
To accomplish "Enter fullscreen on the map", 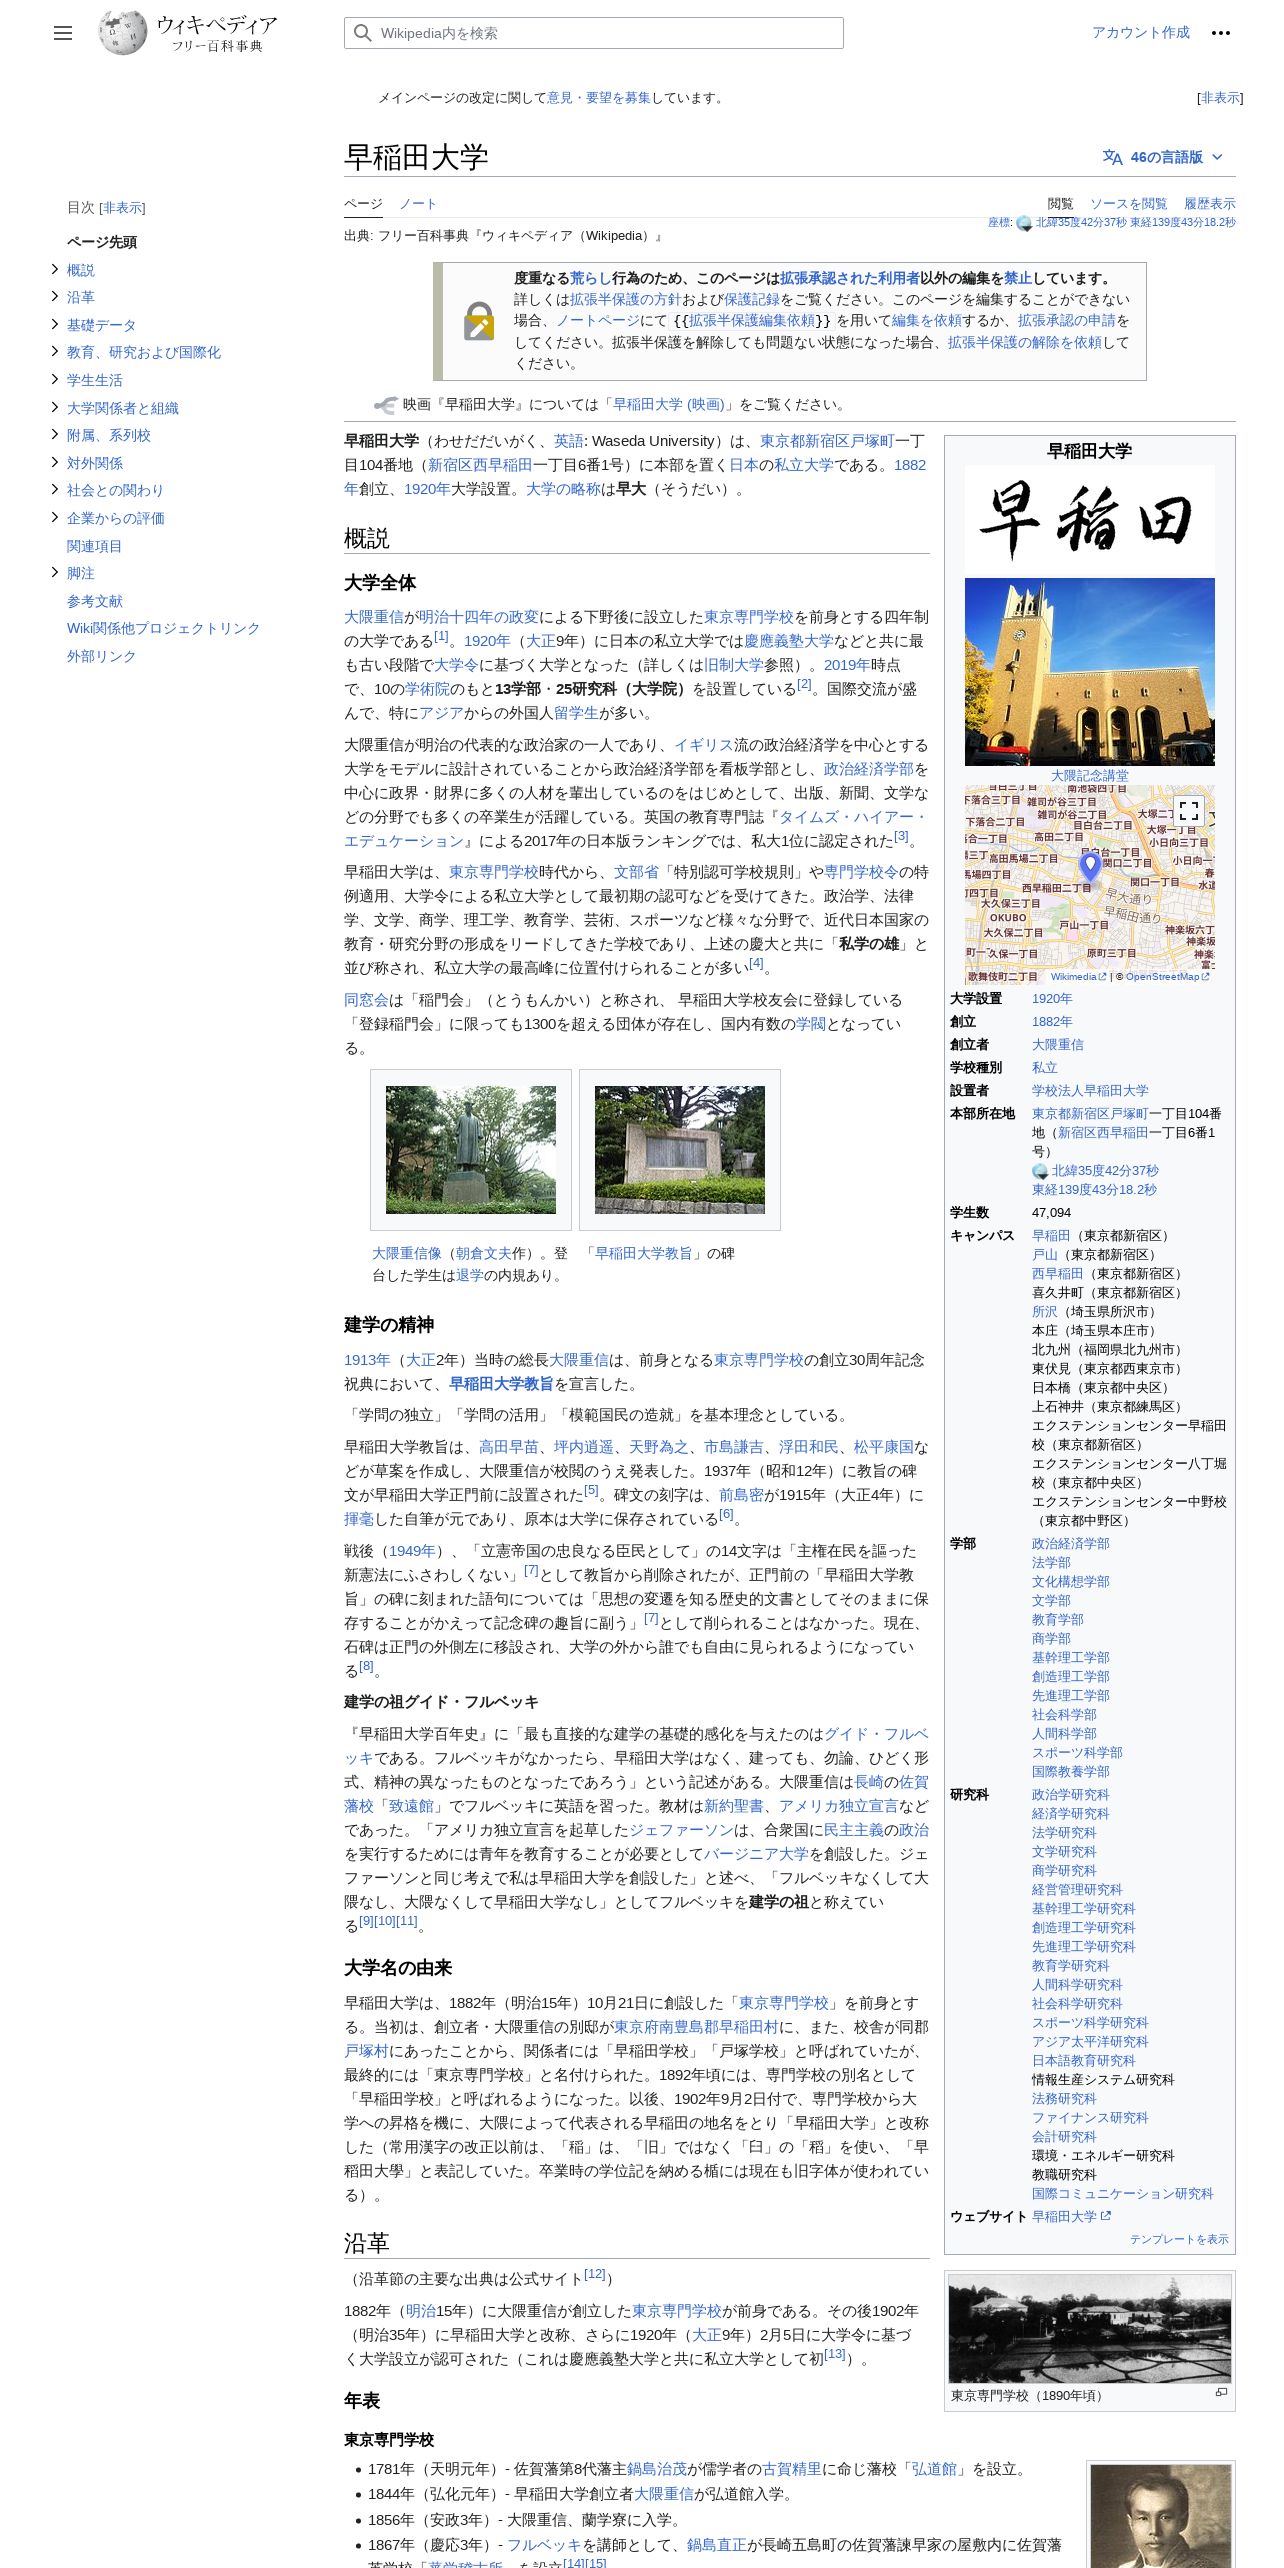I will coord(1188,810).
